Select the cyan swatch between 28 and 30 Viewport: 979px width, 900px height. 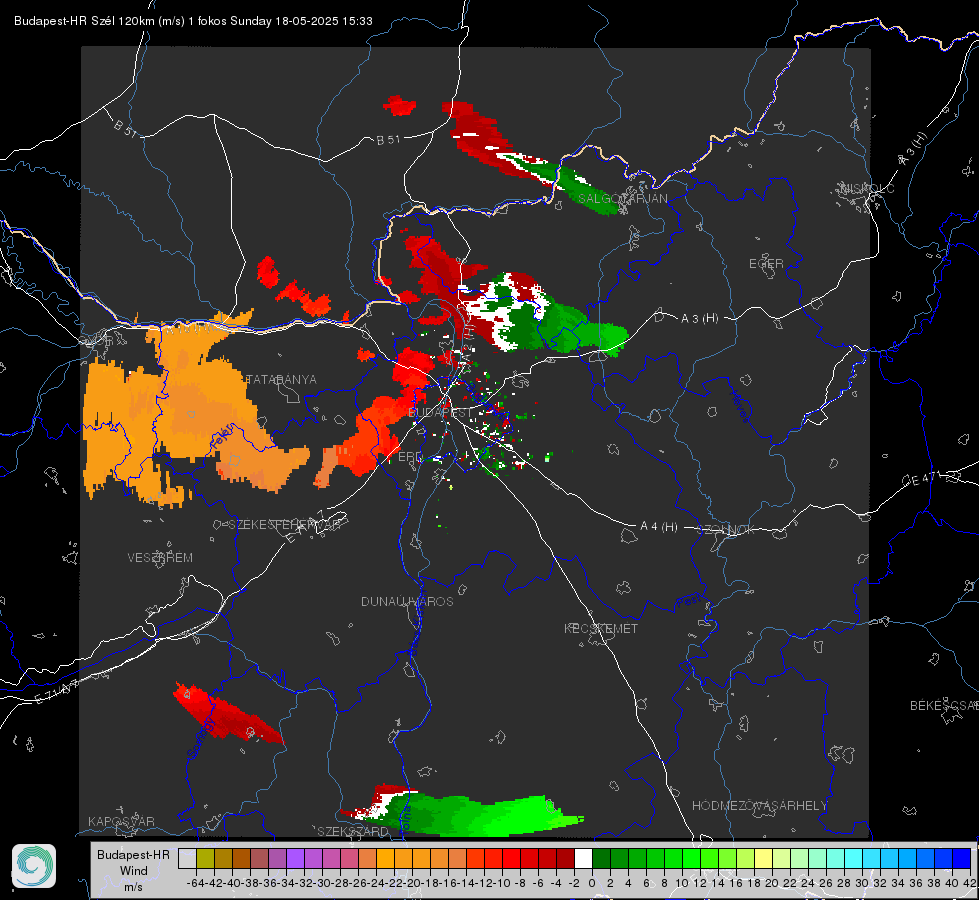(x=853, y=859)
